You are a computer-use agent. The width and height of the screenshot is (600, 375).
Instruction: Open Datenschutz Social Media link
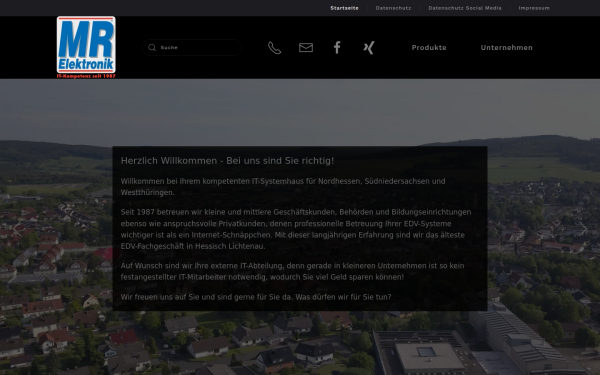[x=465, y=8]
